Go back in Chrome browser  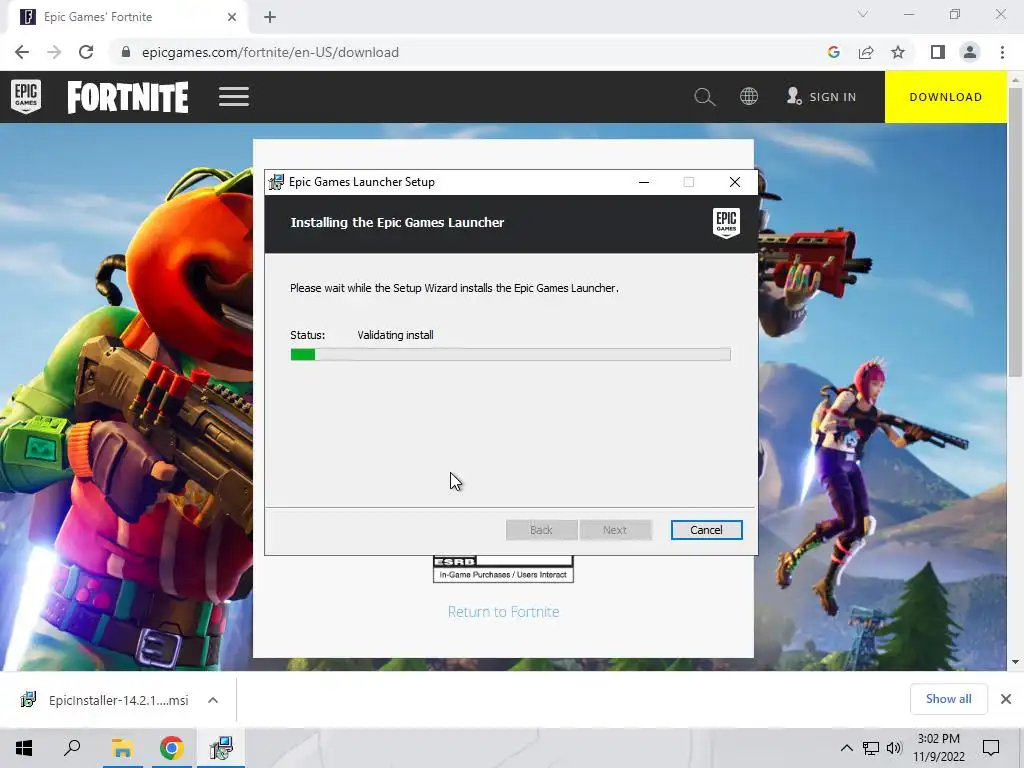click(x=22, y=52)
